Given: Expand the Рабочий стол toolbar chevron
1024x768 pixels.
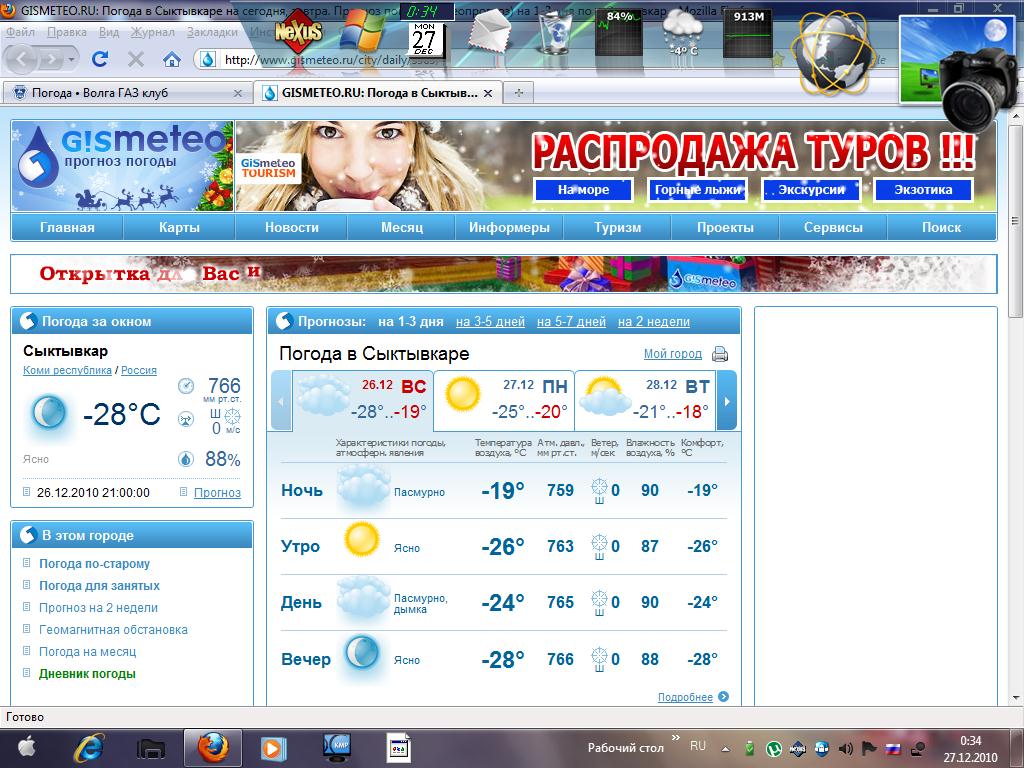Looking at the screenshot, I should pyautogui.click(x=676, y=738).
